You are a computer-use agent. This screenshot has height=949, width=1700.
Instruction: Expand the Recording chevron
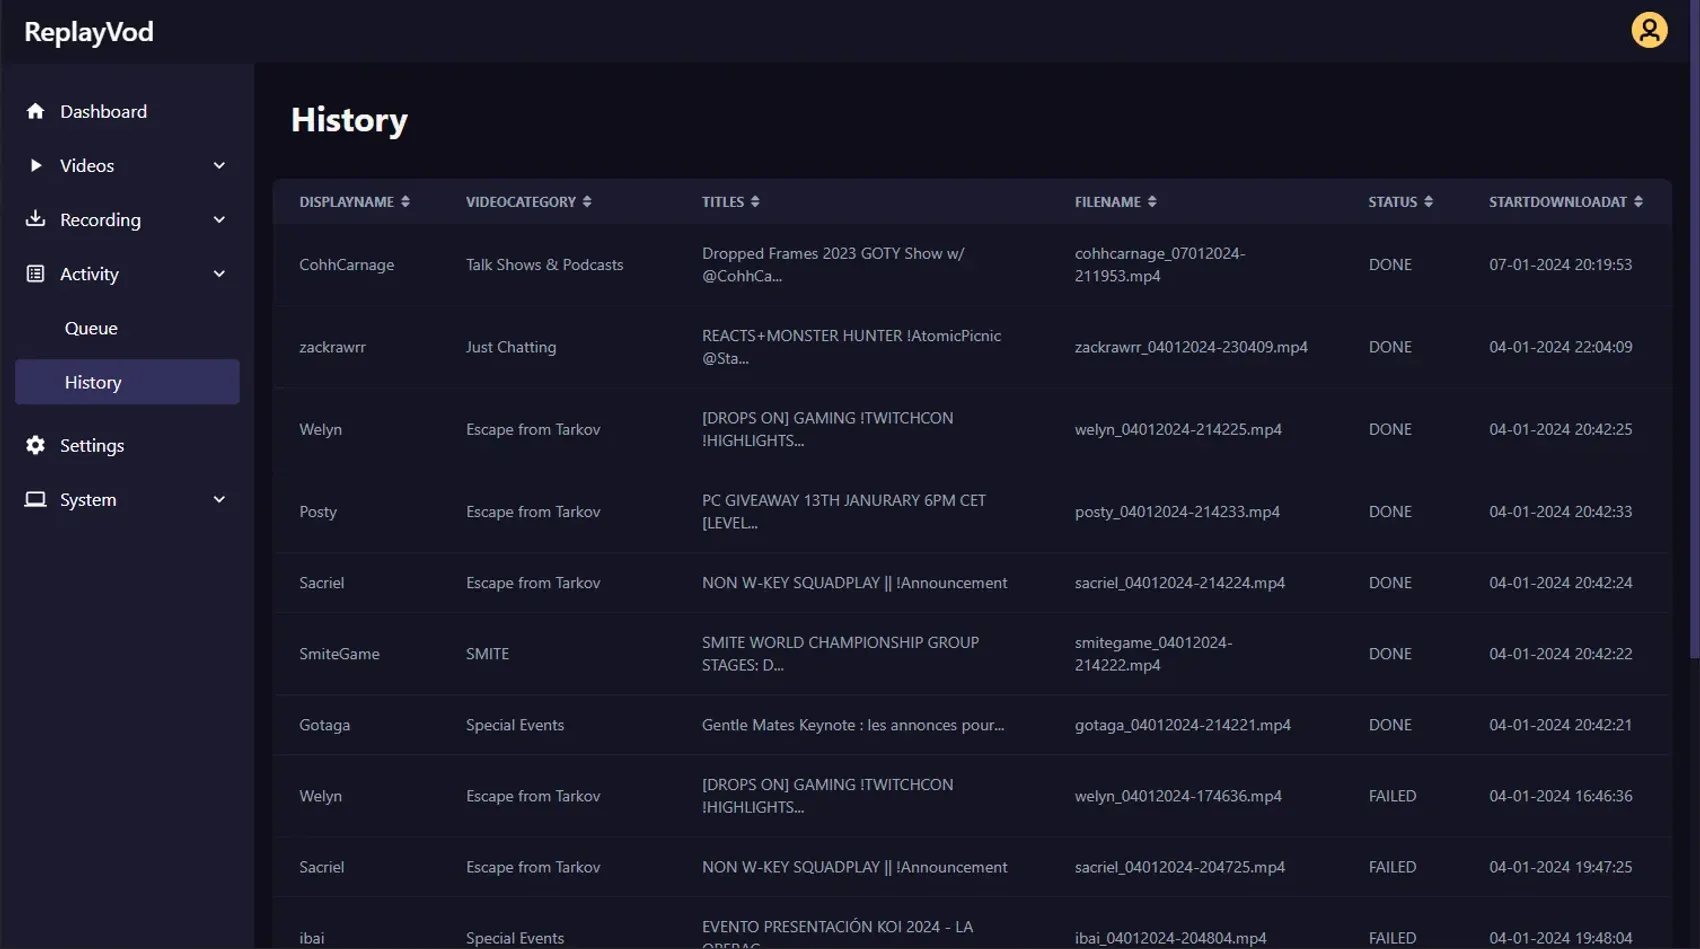point(219,220)
